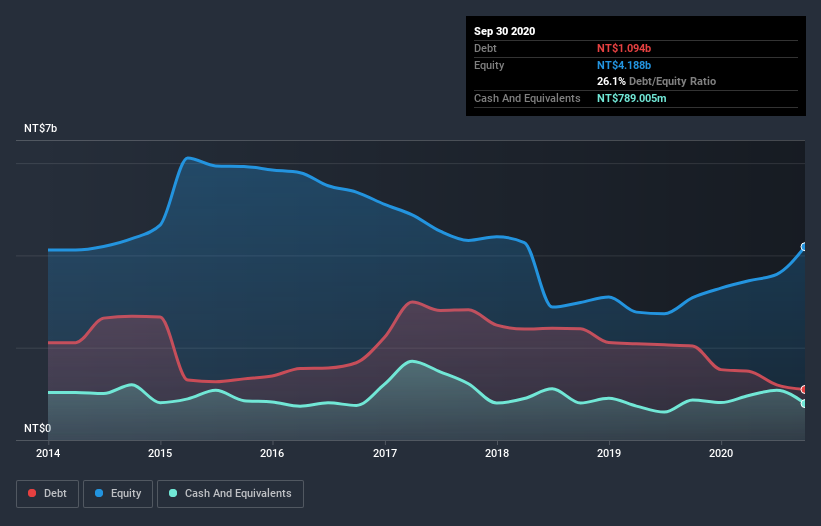Click the 26.1% Debt/Equity Ratio text
Viewport: 821px width, 526px height.
click(x=657, y=82)
